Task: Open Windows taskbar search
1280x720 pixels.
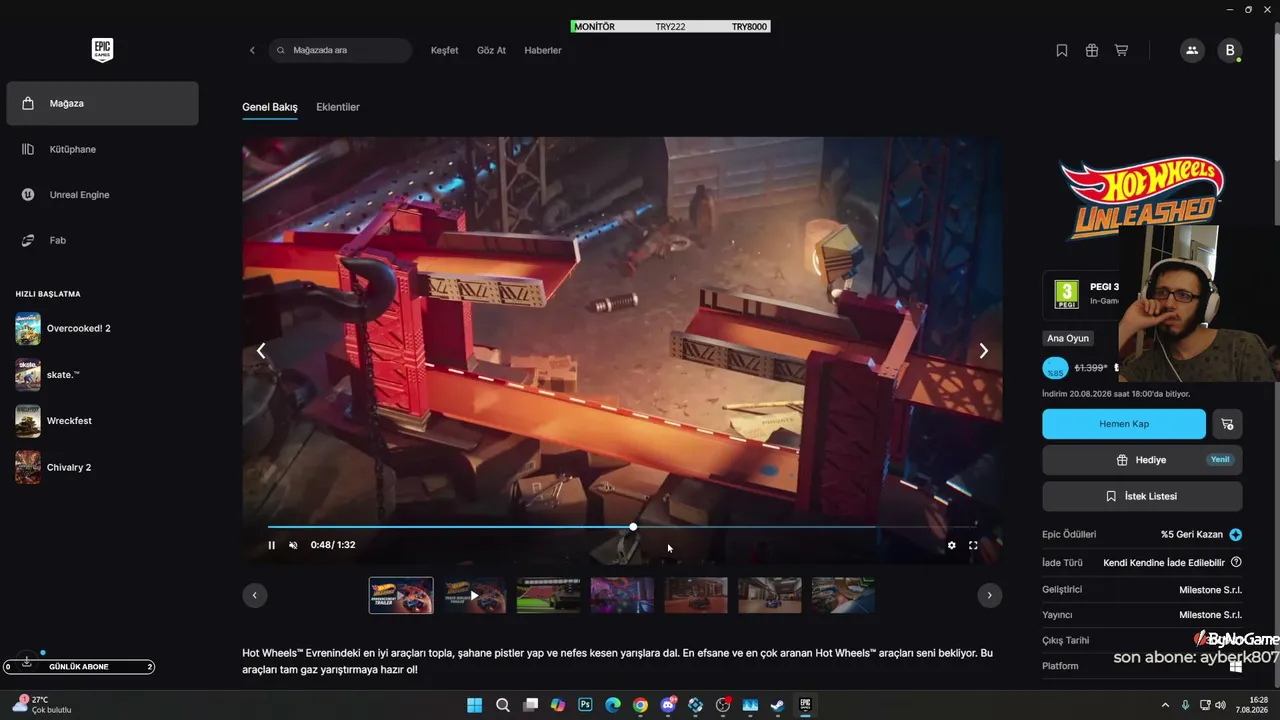Action: coord(503,705)
